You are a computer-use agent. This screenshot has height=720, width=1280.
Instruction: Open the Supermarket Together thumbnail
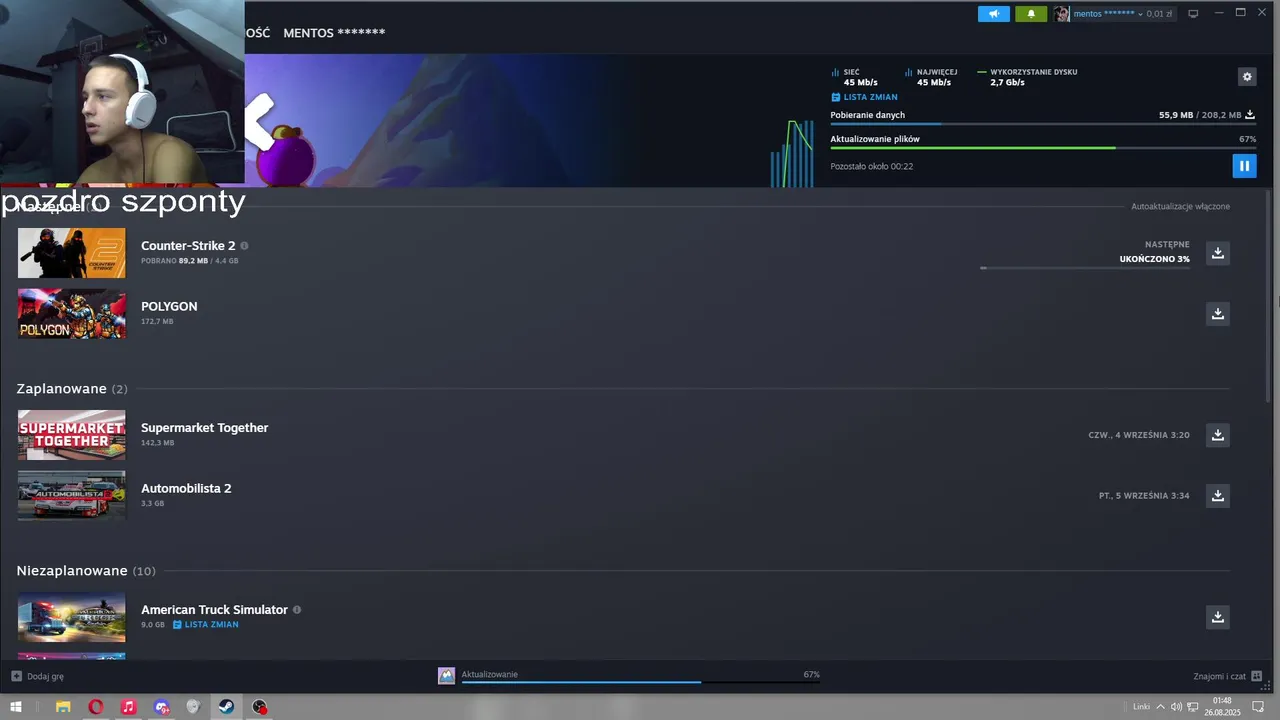(72, 435)
